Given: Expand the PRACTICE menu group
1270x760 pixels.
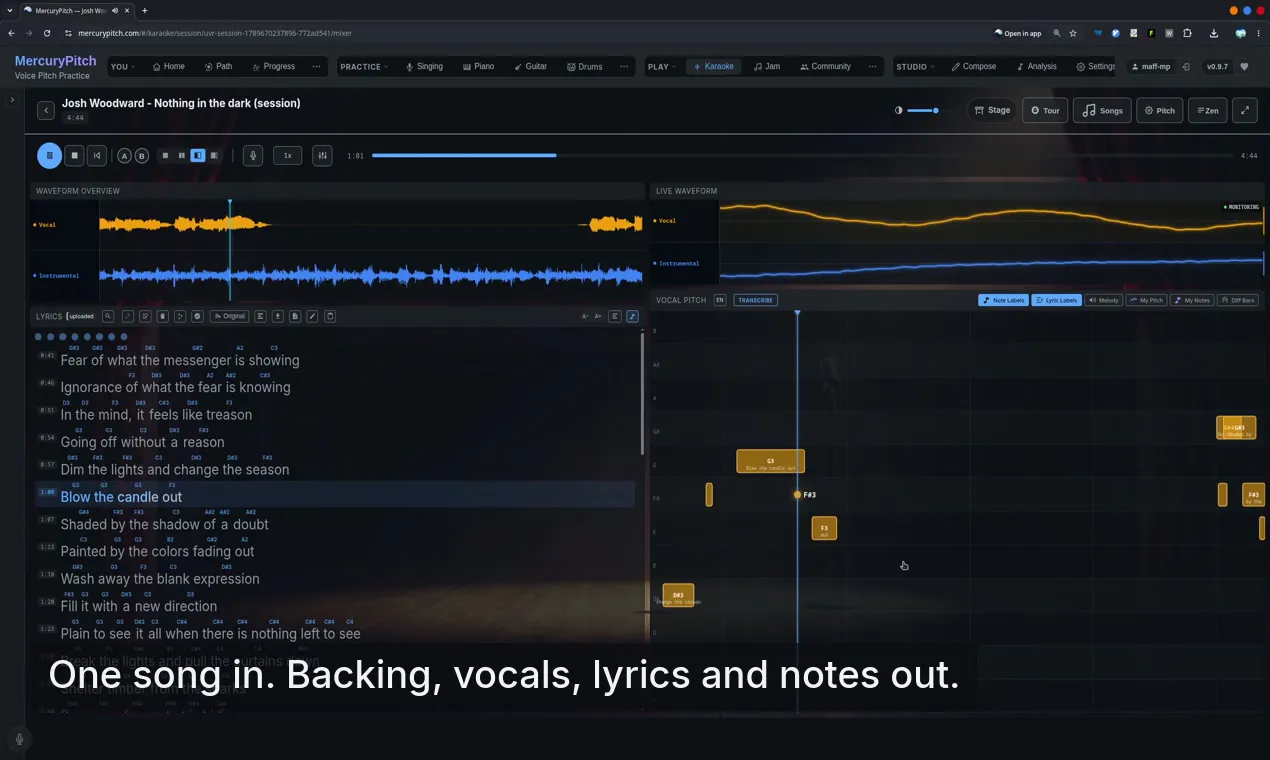Looking at the screenshot, I should coord(365,67).
